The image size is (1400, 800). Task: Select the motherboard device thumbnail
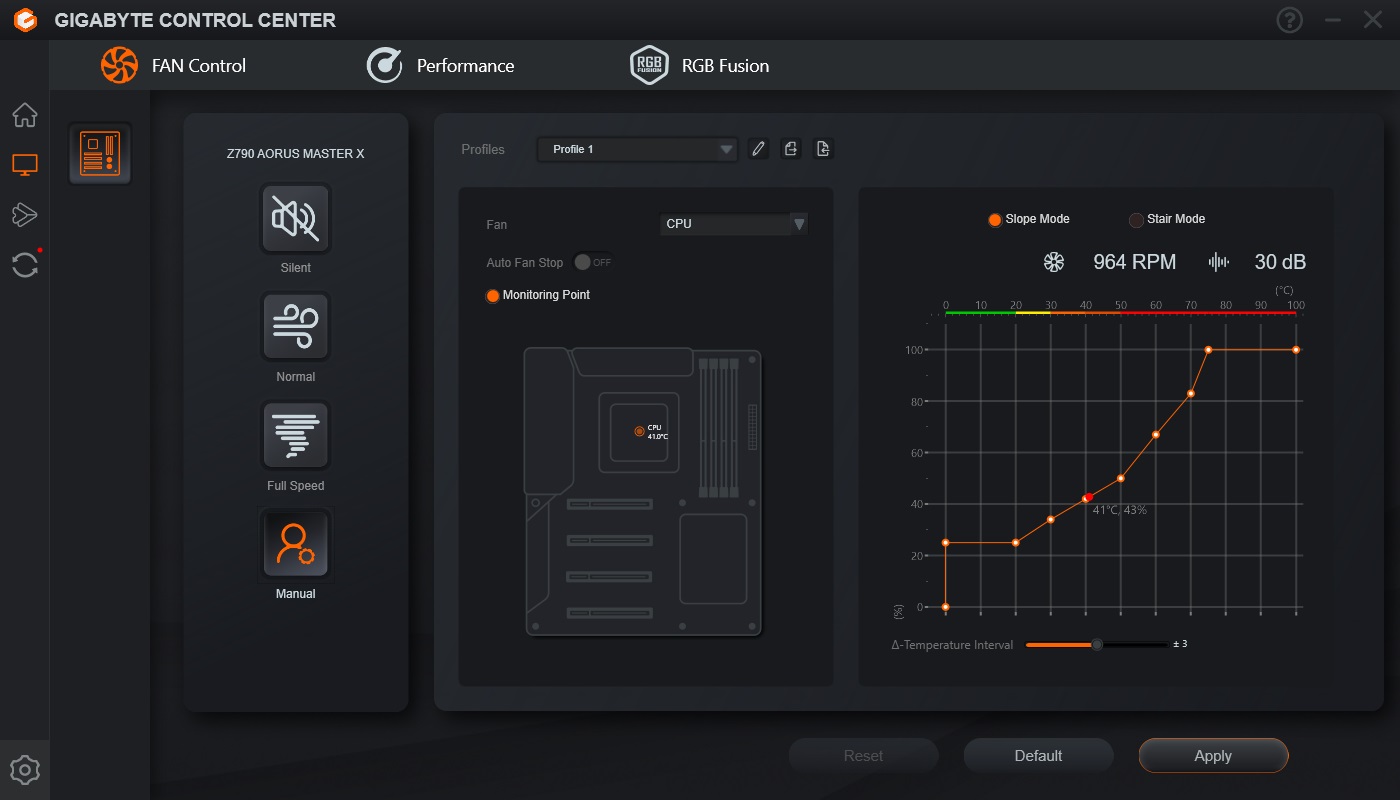click(x=100, y=154)
